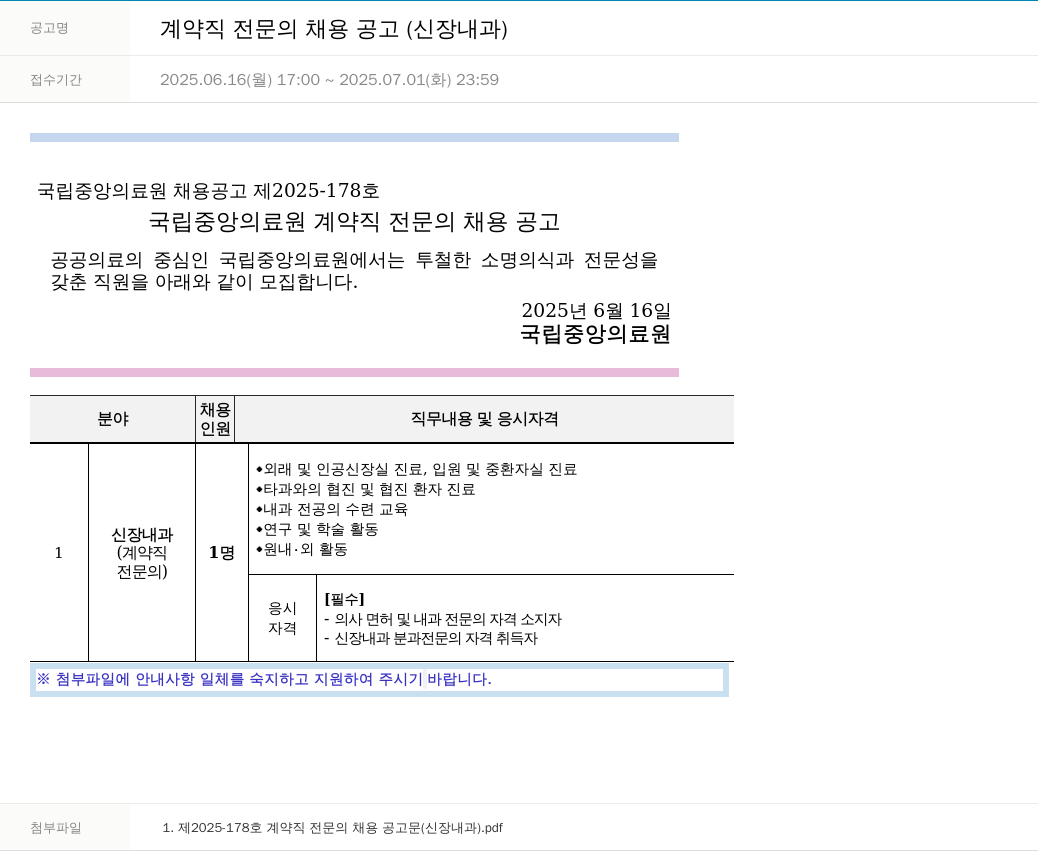Click paragraph starting 공공의료의 중심인
Screen dimensions: 1038x852
click(x=354, y=271)
